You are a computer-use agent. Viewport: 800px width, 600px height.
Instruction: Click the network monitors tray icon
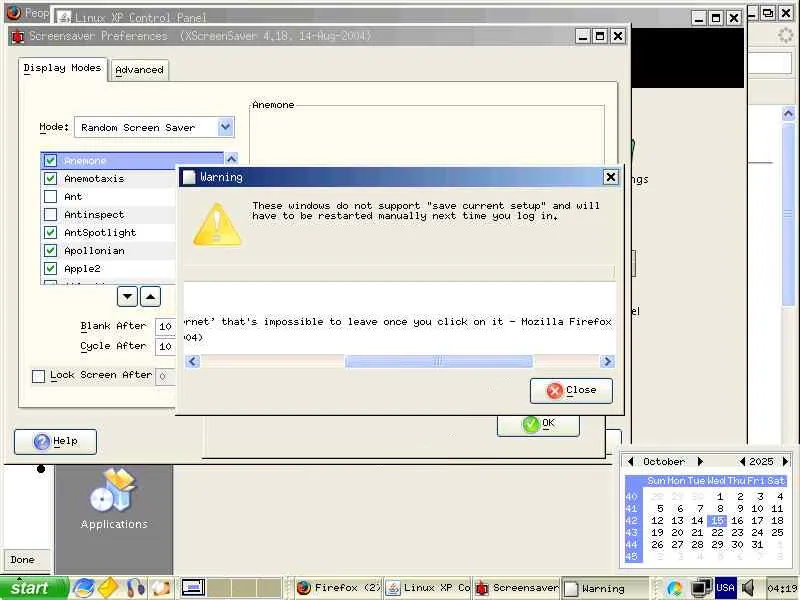coord(702,588)
